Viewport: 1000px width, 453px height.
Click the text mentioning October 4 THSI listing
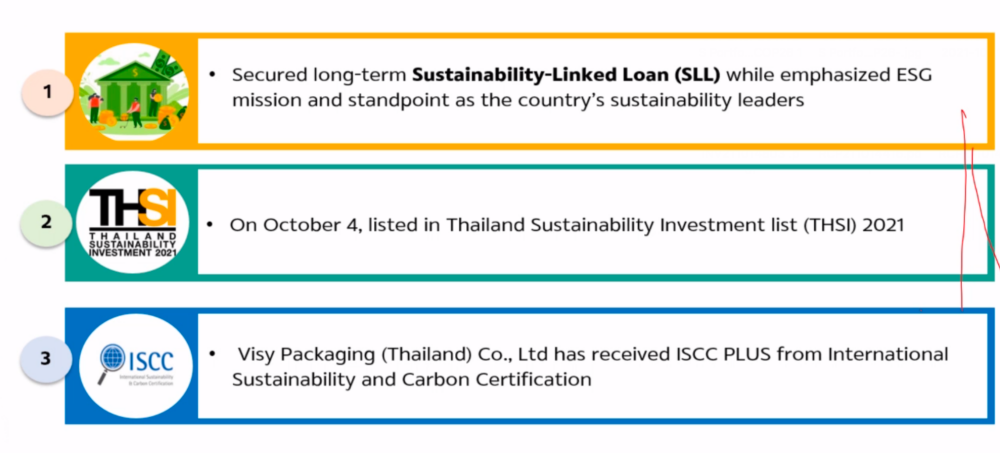567,225
